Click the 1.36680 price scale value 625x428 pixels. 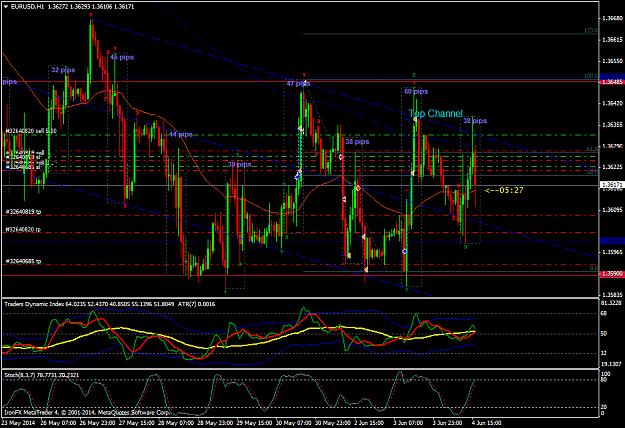pos(613,18)
